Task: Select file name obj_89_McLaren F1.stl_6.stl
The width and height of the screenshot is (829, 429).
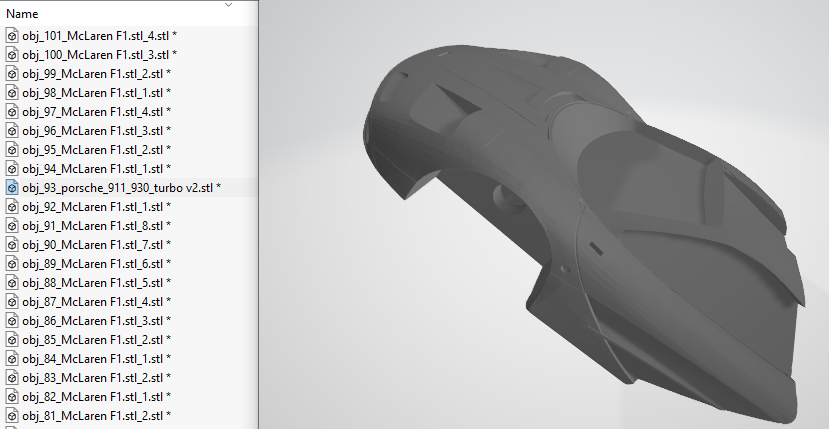Action: [97, 264]
